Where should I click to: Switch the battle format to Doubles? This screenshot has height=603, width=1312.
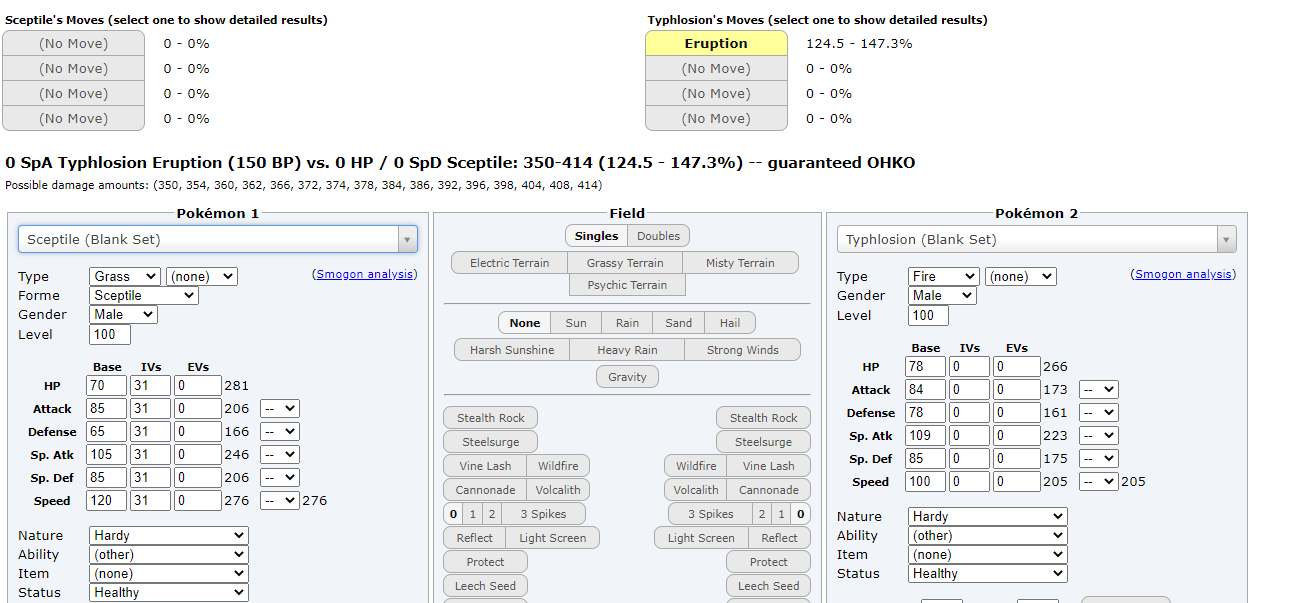pyautogui.click(x=658, y=236)
